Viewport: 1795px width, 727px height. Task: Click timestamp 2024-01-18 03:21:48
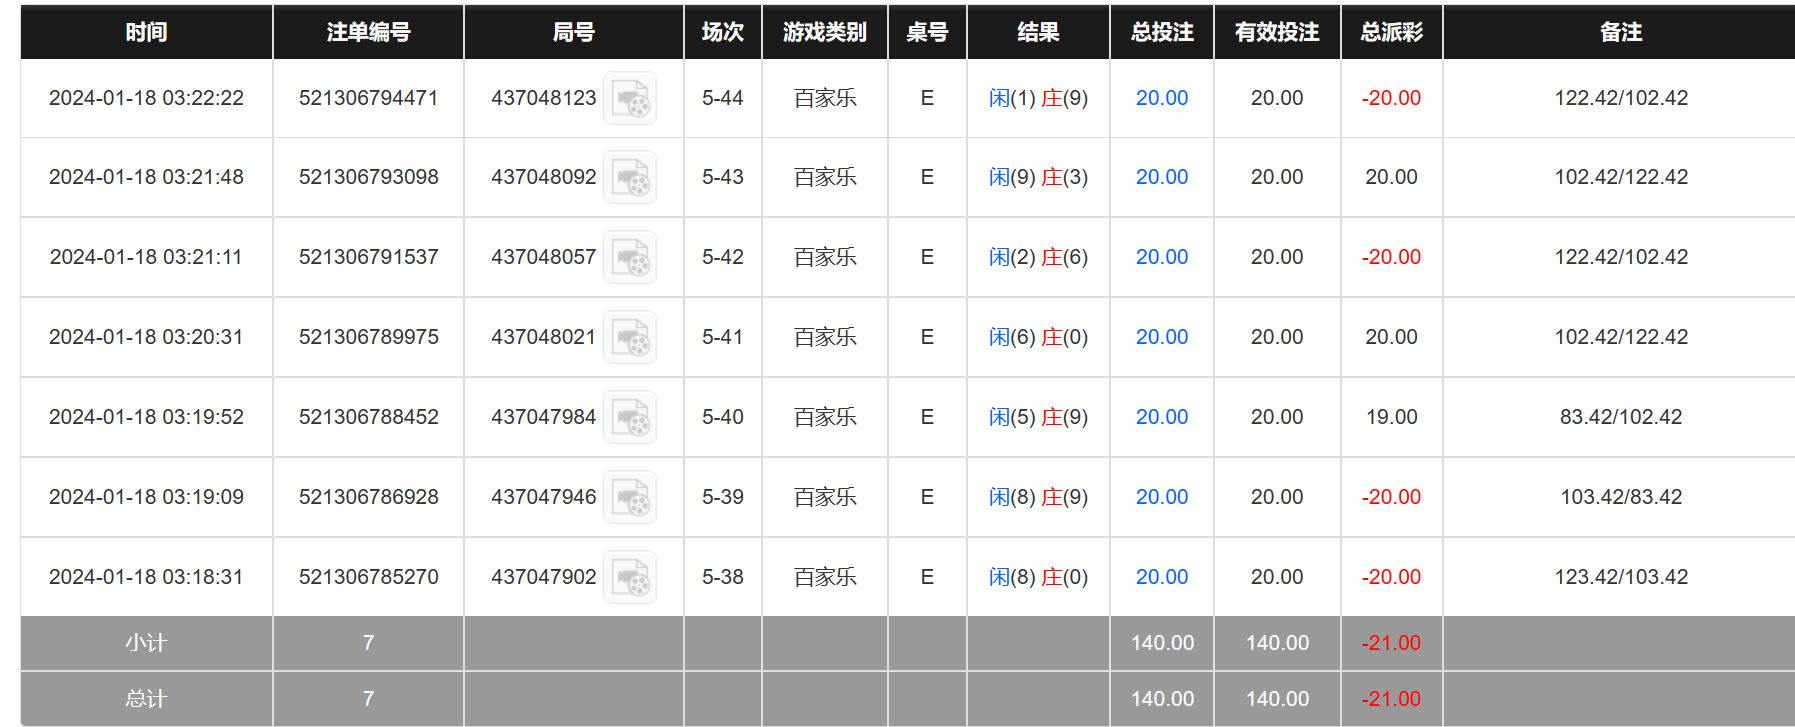click(x=146, y=177)
